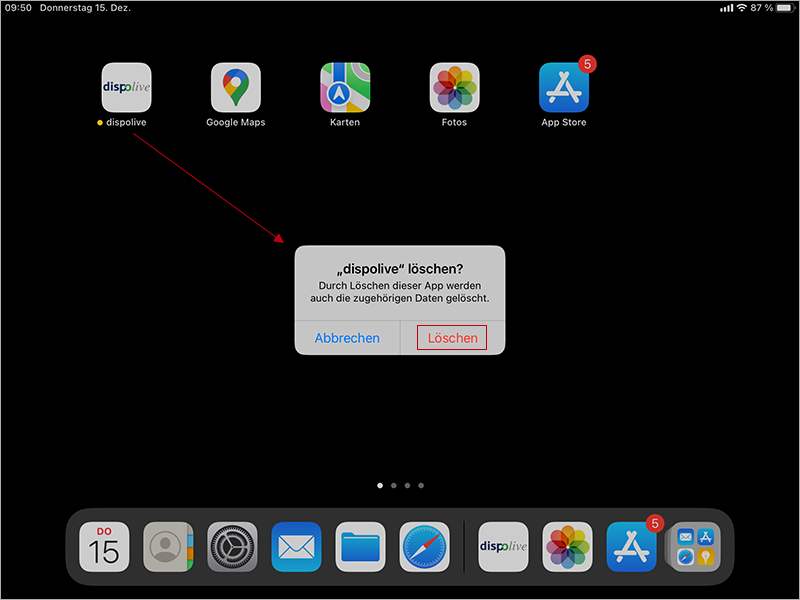Viewport: 800px width, 600px height.
Task: Tap the Wi-Fi icon in status bar
Action: point(742,8)
